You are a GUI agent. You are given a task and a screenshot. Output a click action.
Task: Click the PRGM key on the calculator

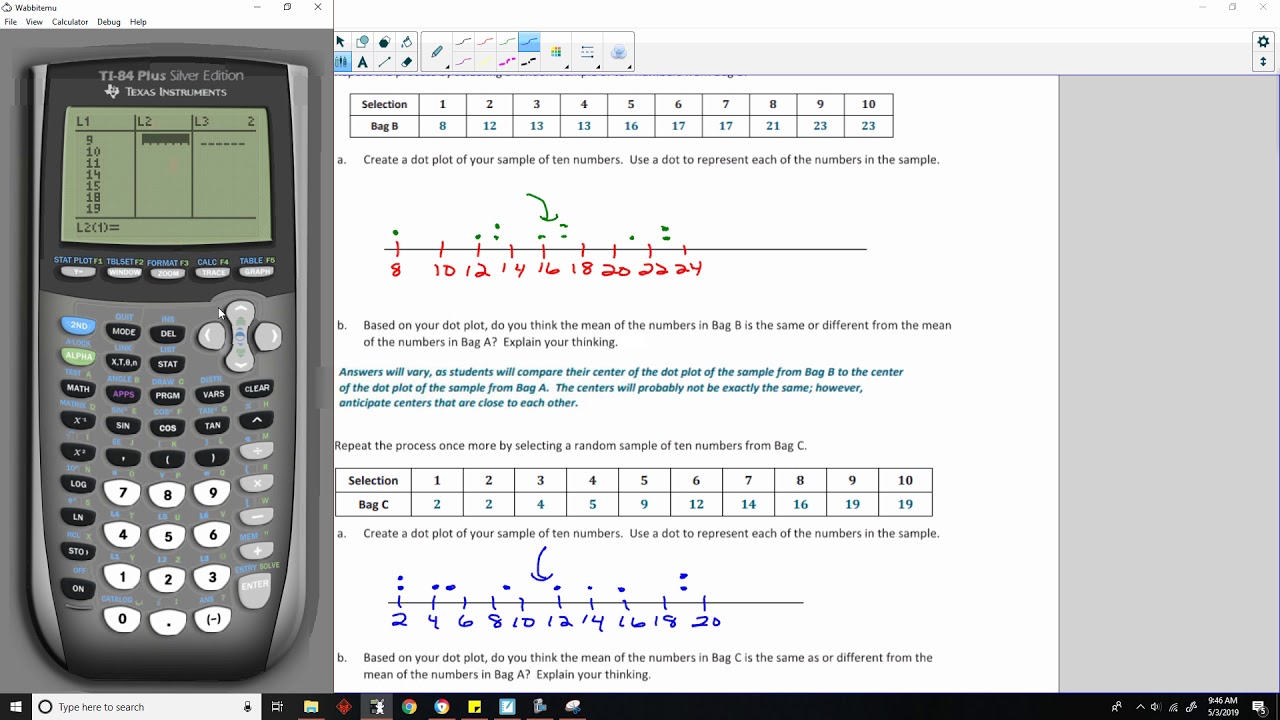pyautogui.click(x=168, y=396)
